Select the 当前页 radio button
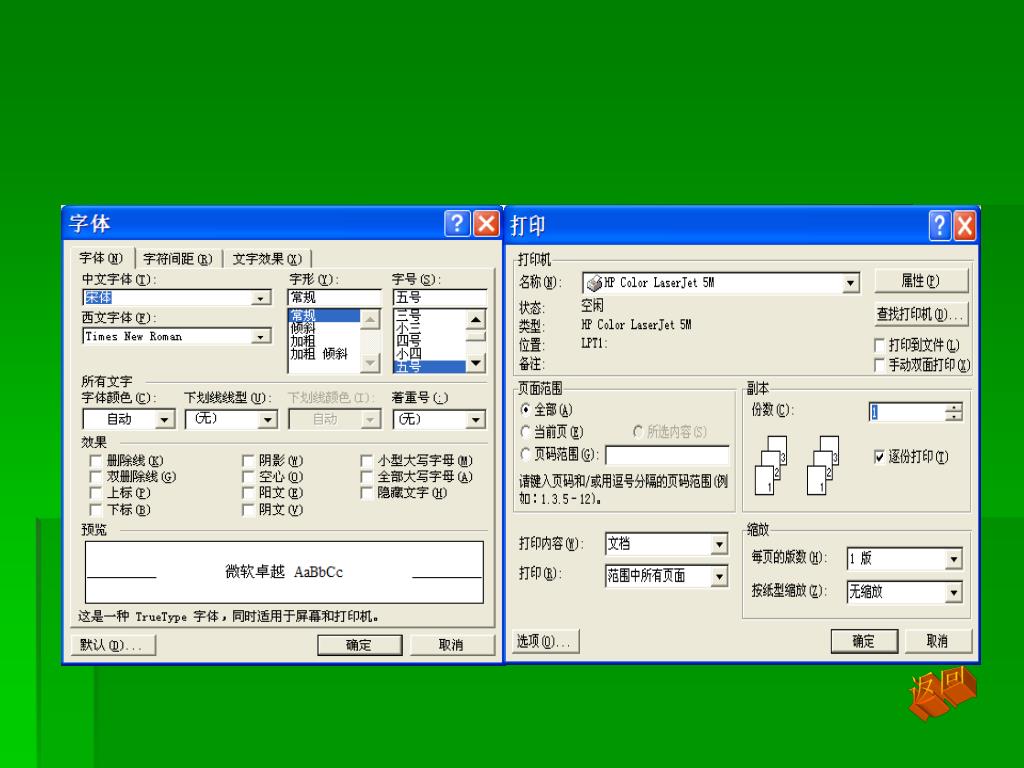The image size is (1024, 768). [525, 432]
